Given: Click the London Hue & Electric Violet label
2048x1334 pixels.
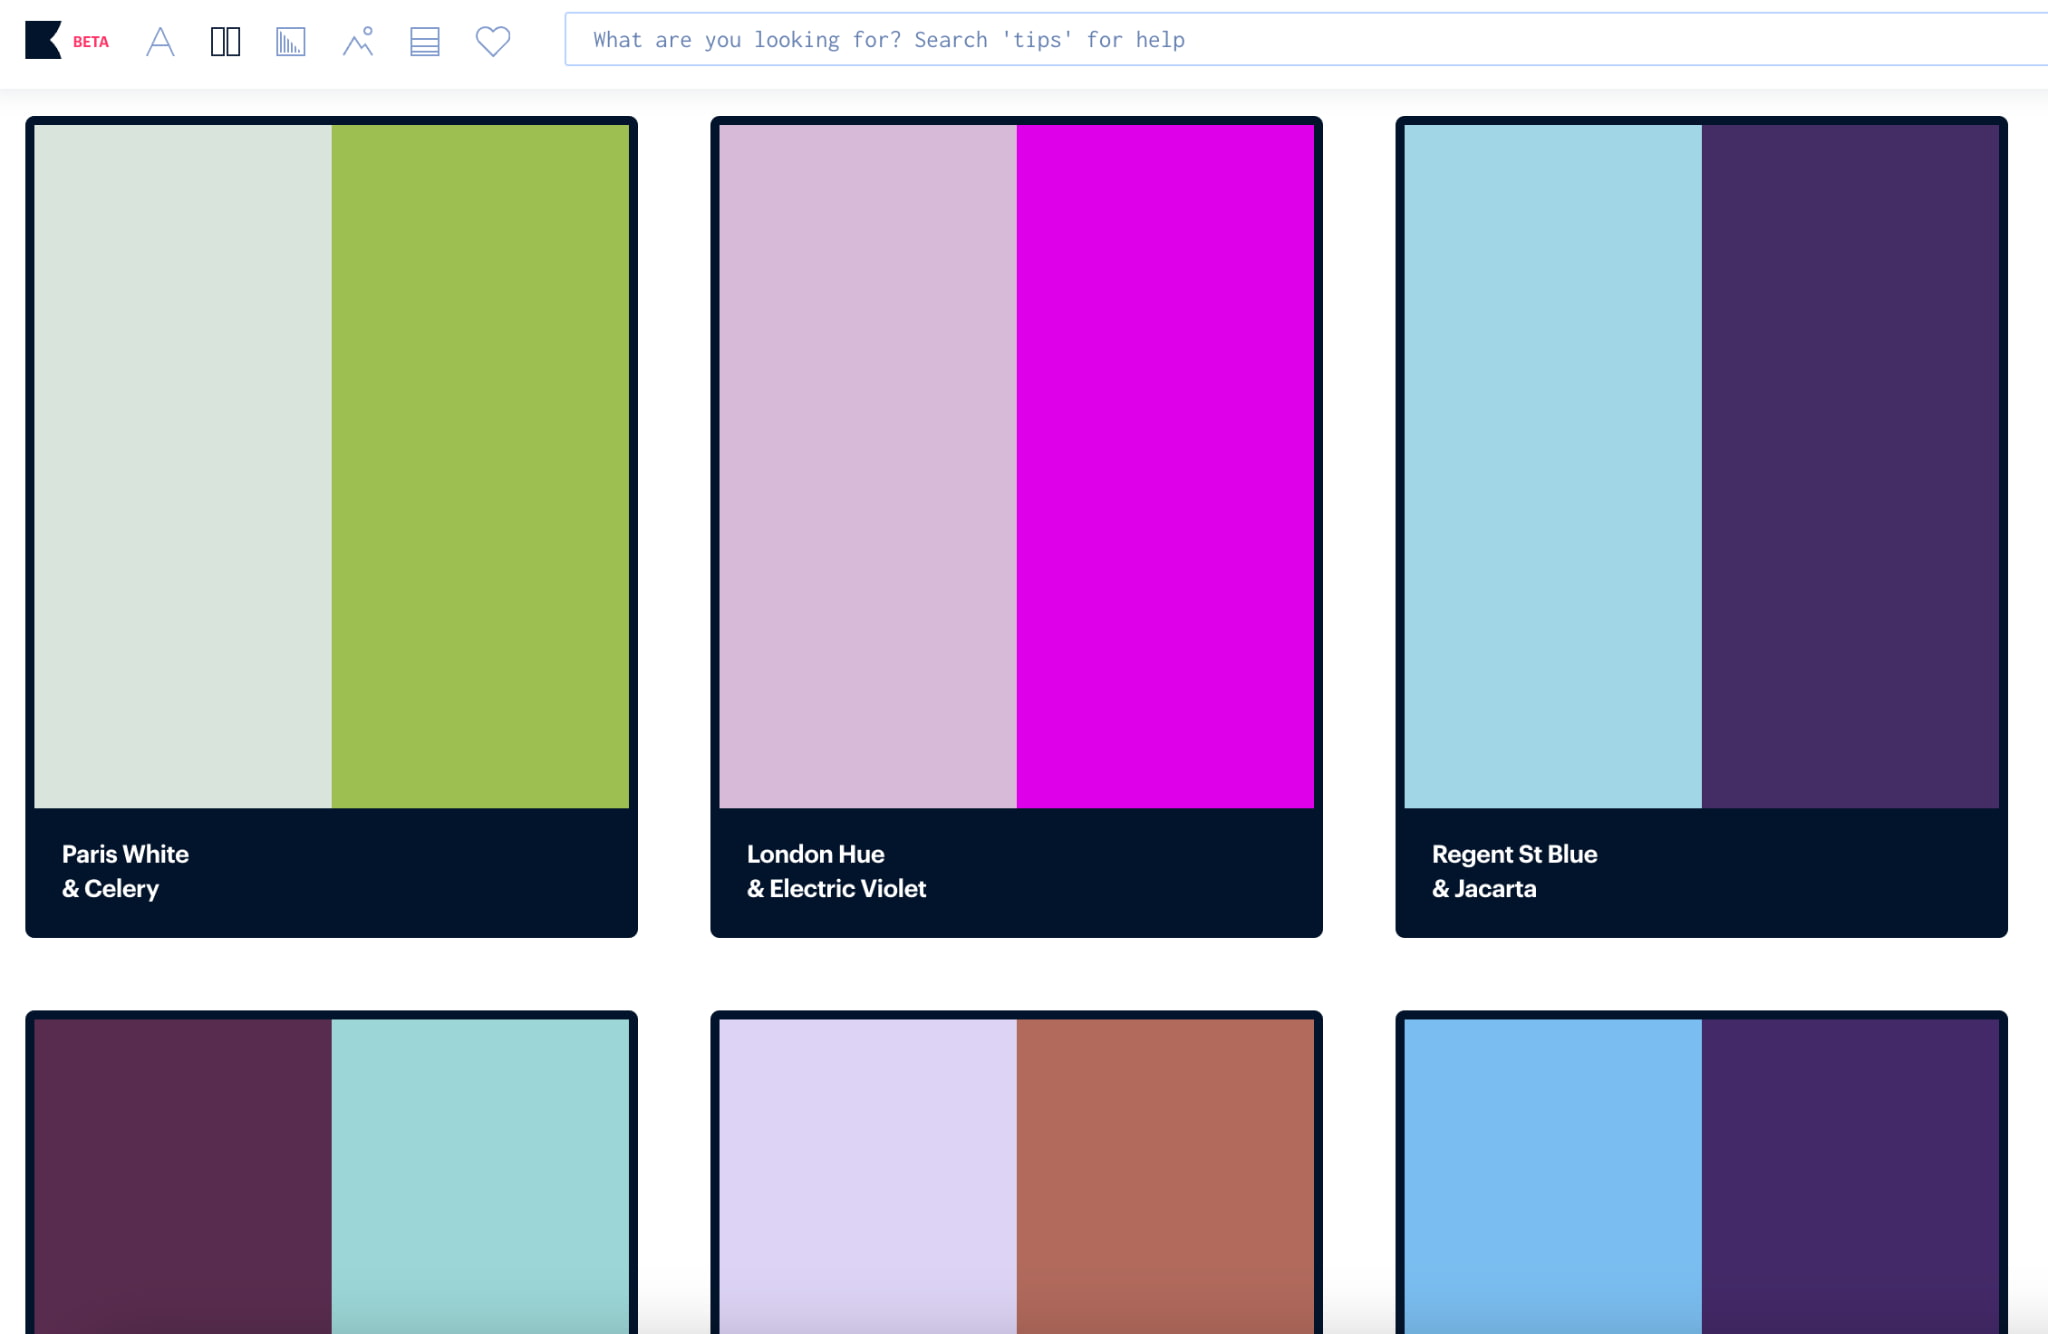Looking at the screenshot, I should tap(836, 871).
